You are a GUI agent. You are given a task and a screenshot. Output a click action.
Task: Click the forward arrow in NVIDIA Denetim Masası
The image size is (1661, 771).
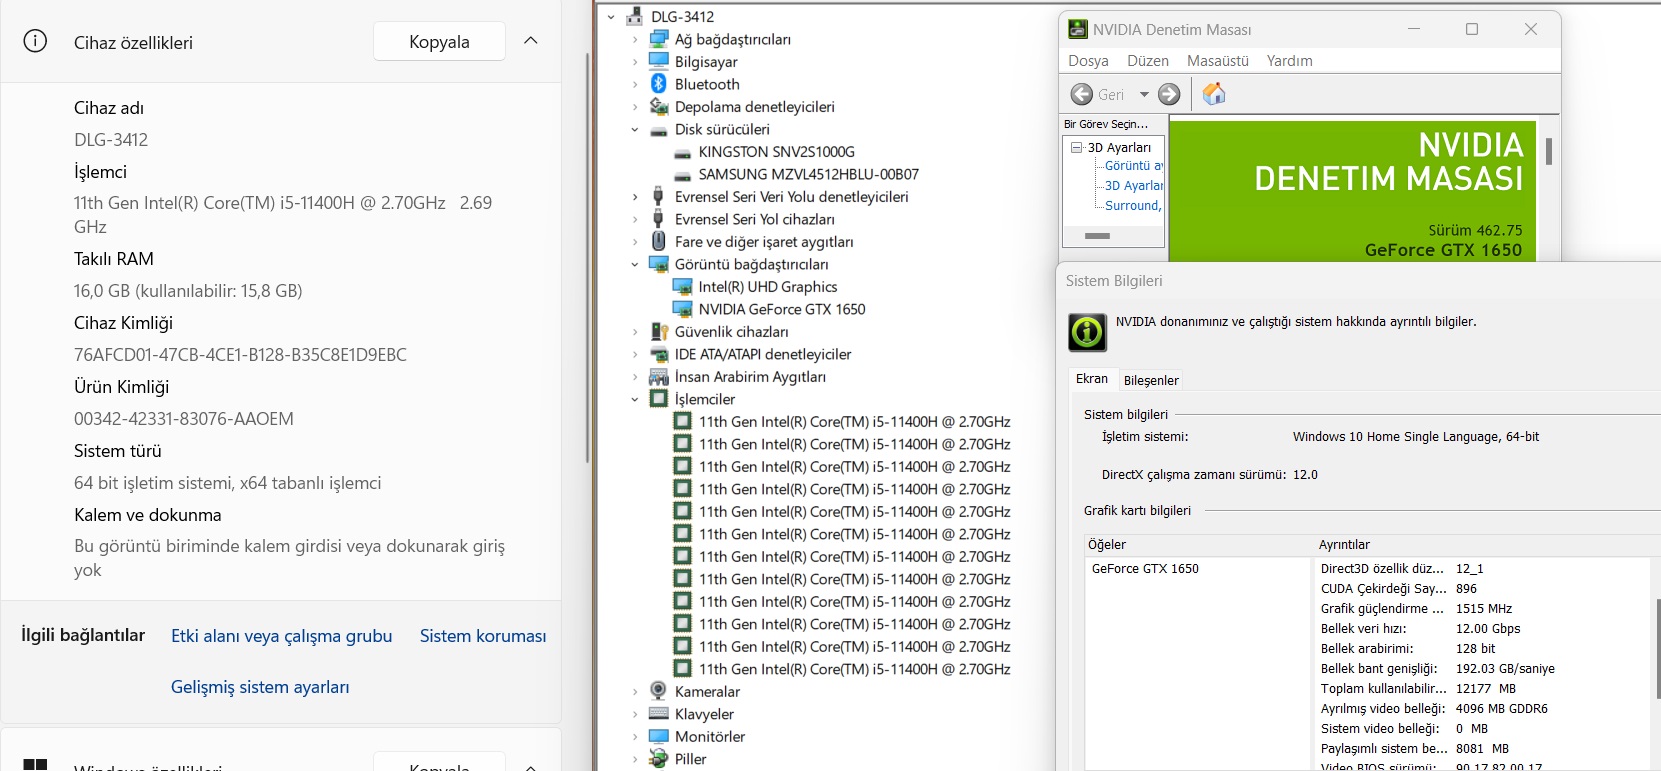[1169, 94]
